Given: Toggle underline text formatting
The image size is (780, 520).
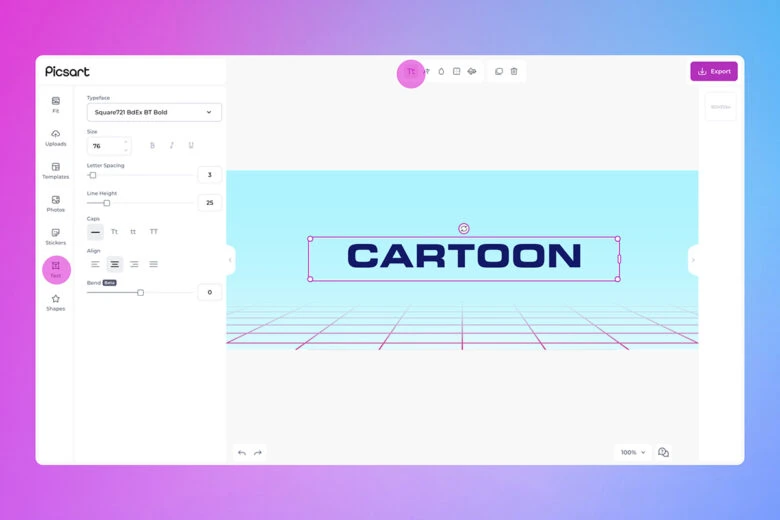Looking at the screenshot, I should pos(191,146).
